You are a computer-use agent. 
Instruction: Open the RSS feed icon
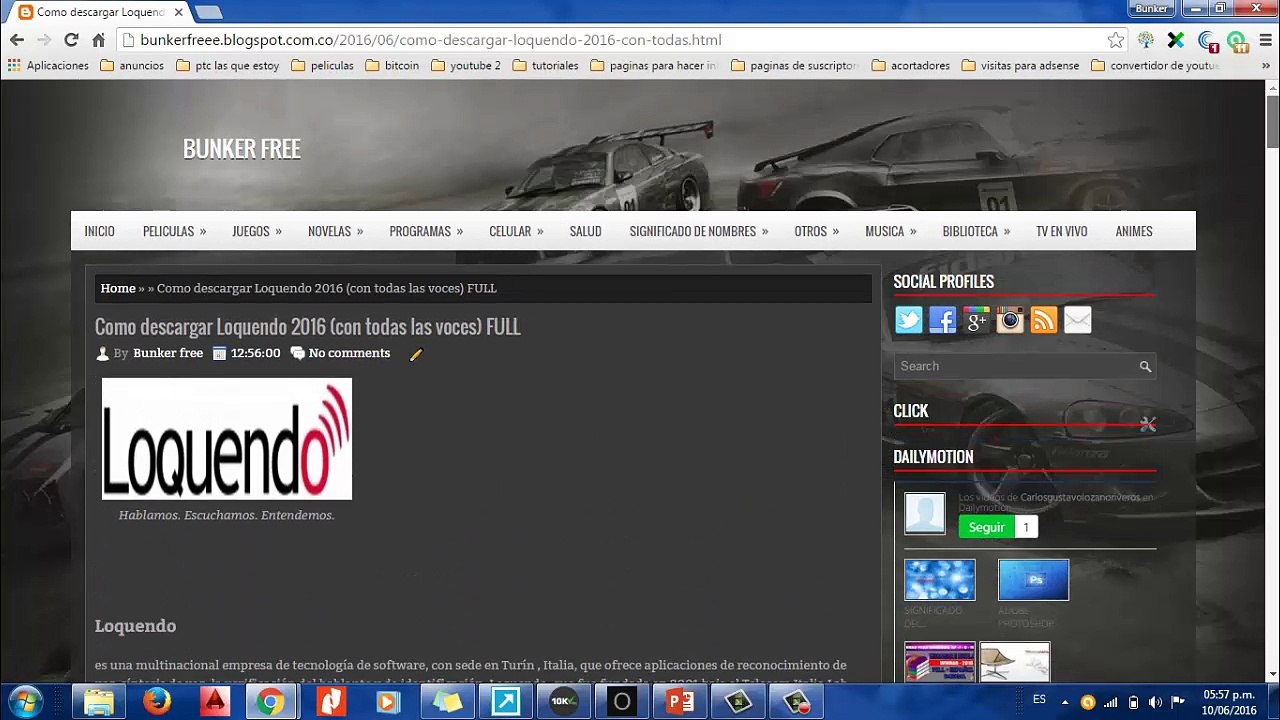point(1044,320)
